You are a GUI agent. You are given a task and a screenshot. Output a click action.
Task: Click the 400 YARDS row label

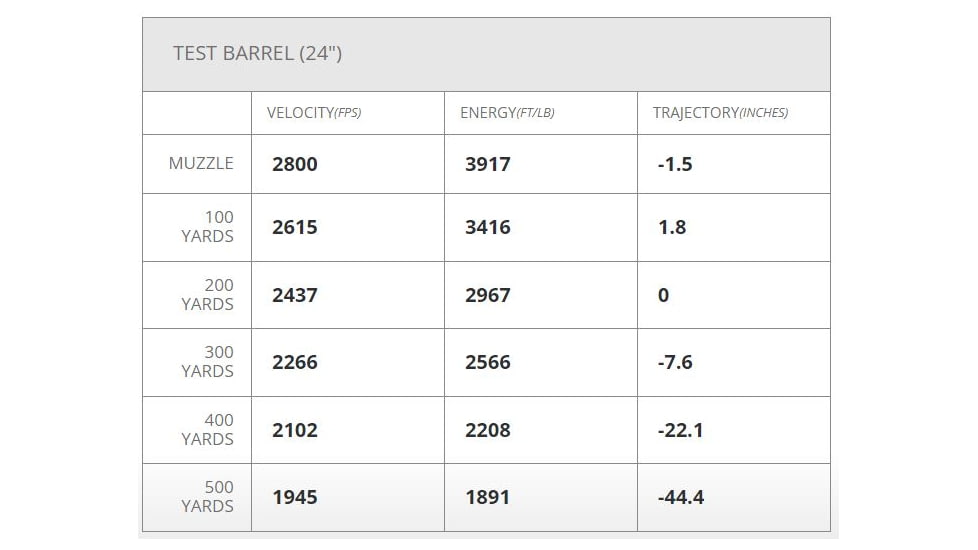click(208, 430)
